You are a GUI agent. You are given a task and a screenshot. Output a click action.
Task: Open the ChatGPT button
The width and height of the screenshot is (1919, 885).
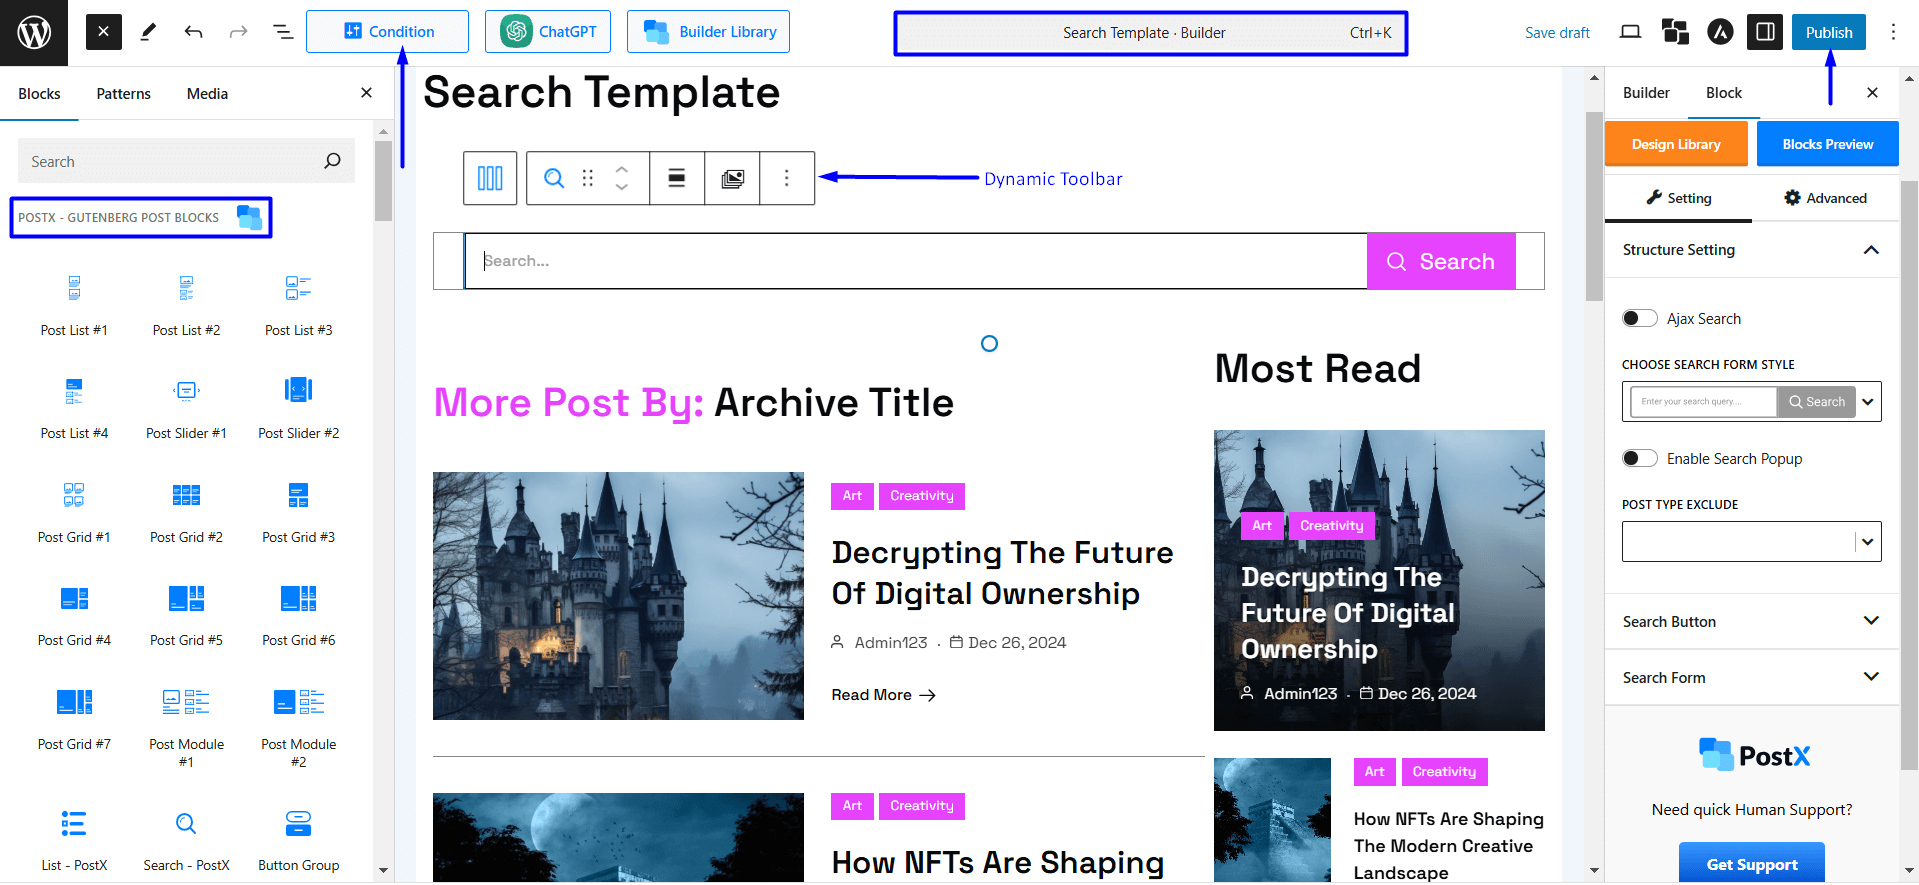point(548,31)
